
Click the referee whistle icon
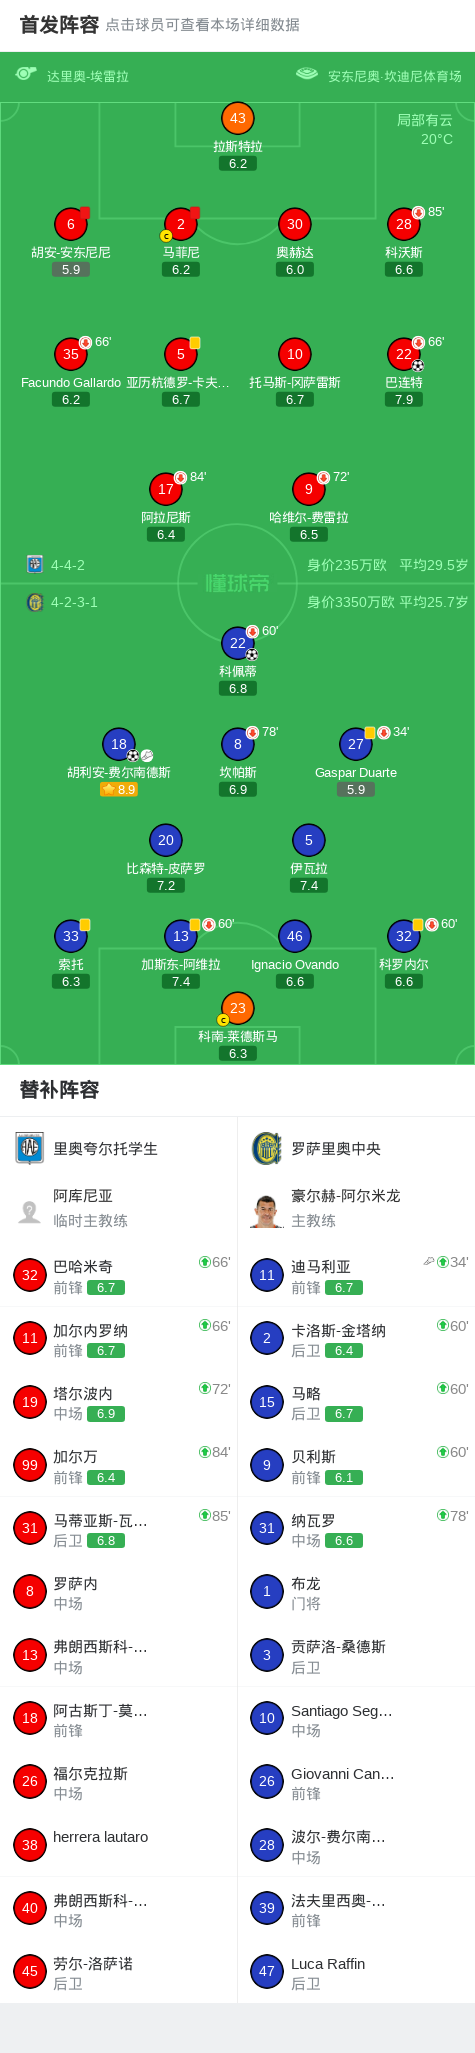[26, 74]
